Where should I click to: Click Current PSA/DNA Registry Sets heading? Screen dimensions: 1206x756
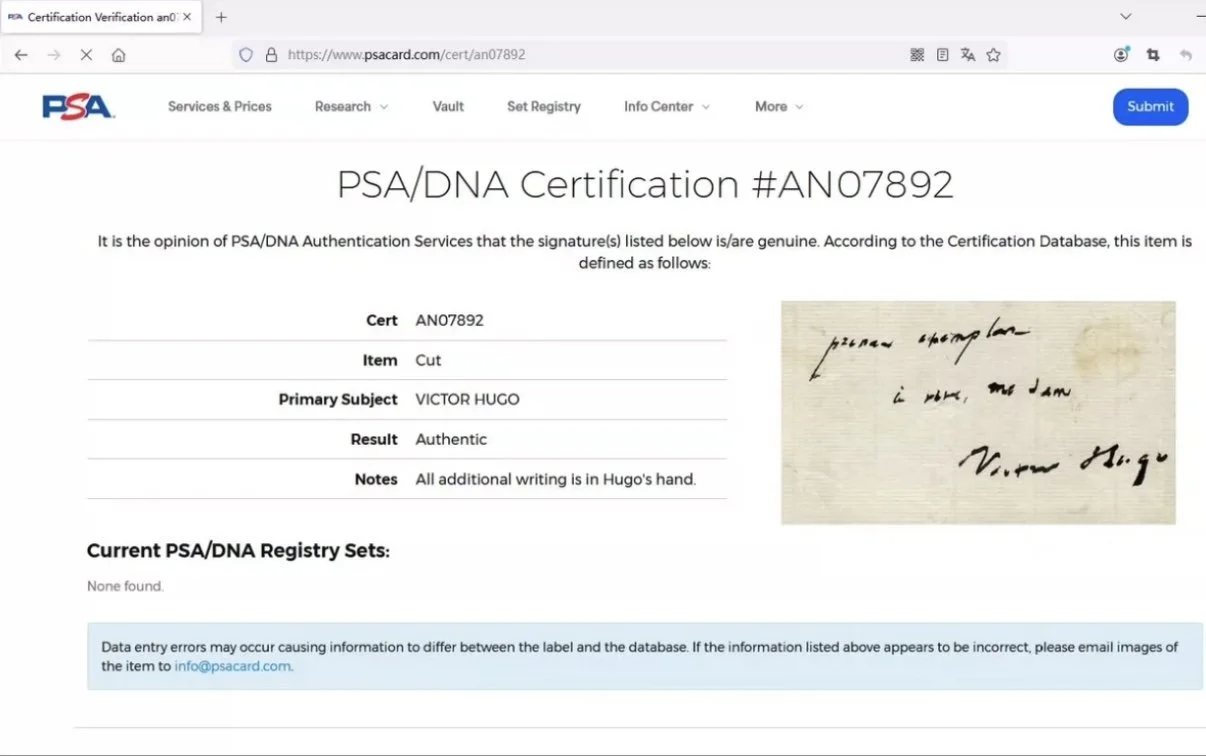238,551
